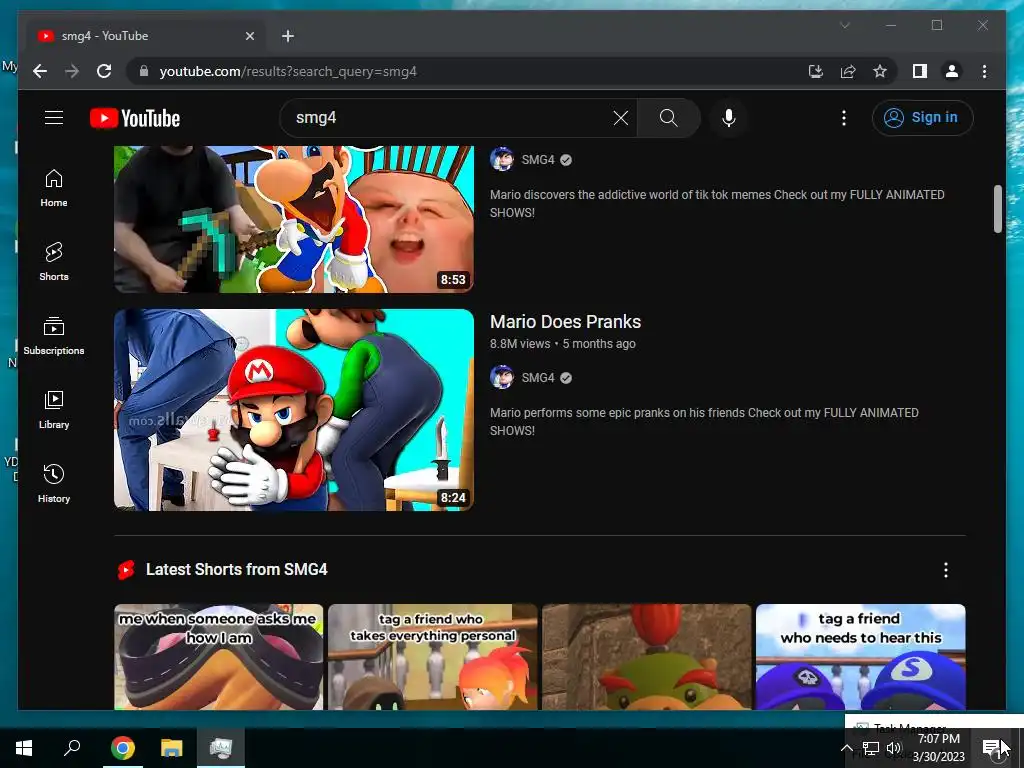This screenshot has width=1024, height=768.
Task: Open Latest Shorts options three-dot menu
Action: coord(946,570)
